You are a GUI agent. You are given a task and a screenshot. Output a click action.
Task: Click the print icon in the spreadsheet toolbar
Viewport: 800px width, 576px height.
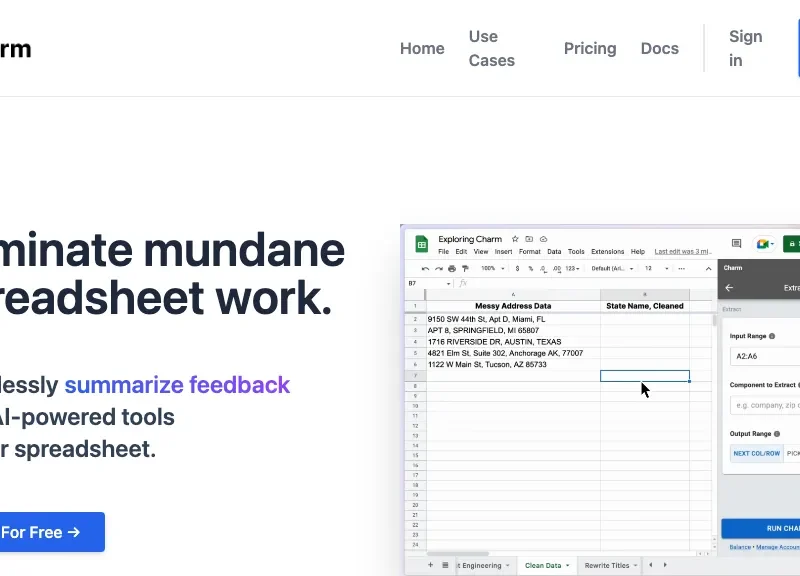(452, 269)
